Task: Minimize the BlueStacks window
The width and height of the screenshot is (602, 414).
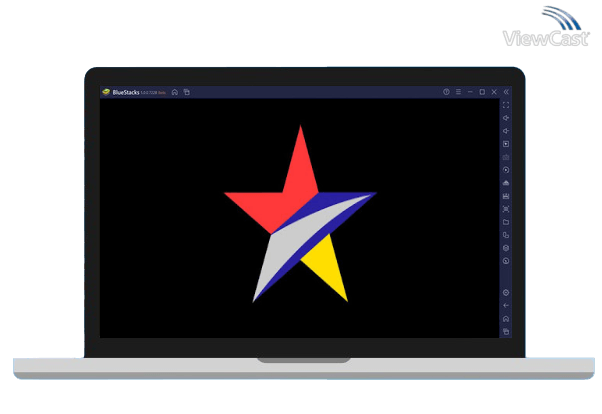Action: pos(470,92)
